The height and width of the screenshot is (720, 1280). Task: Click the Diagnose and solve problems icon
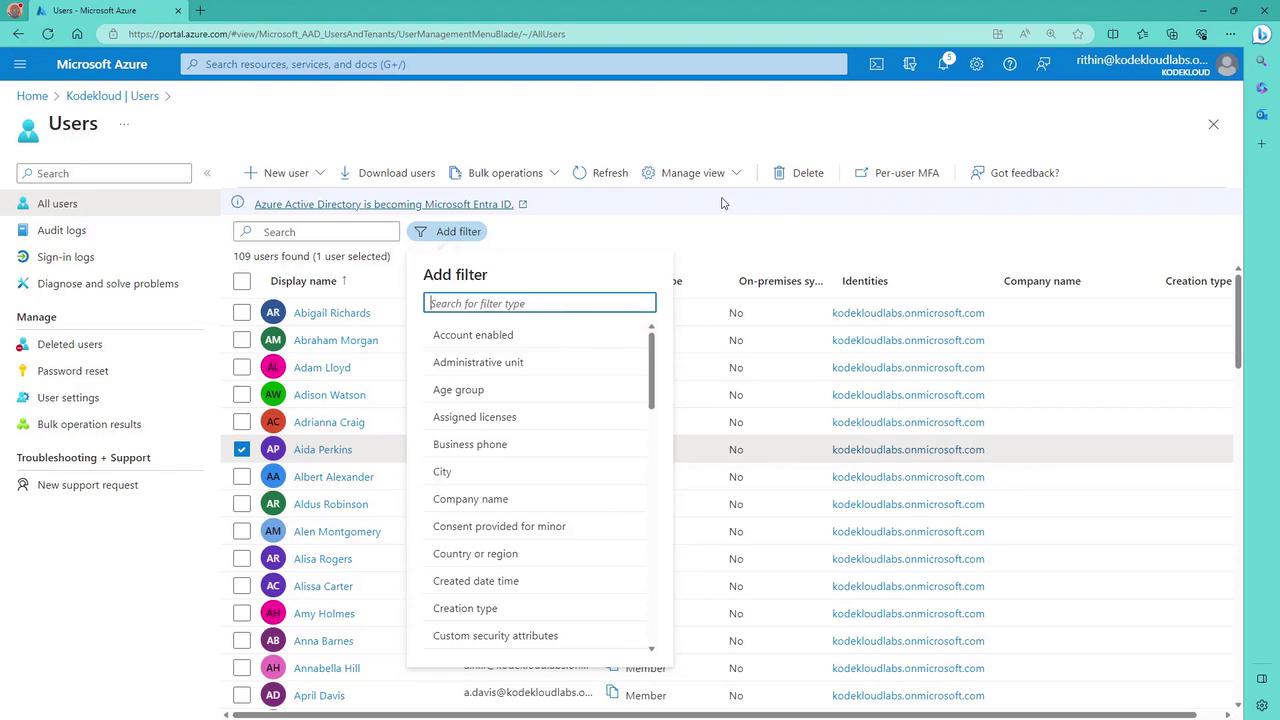pyautogui.click(x=24, y=284)
